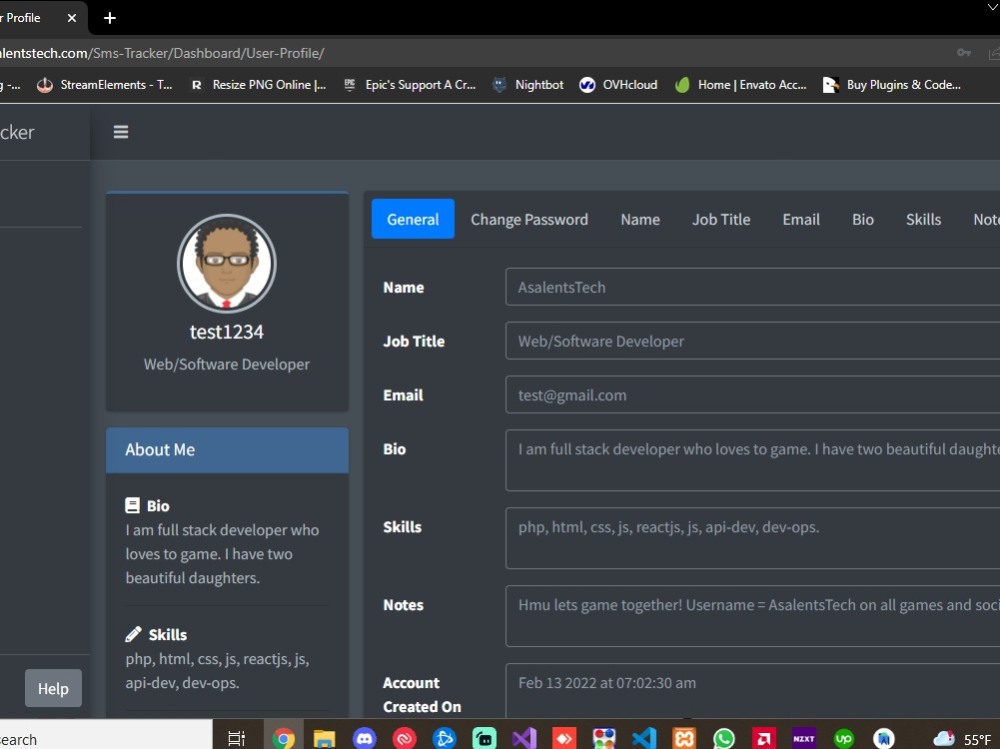Open Google Chrome from taskbar

point(283,739)
